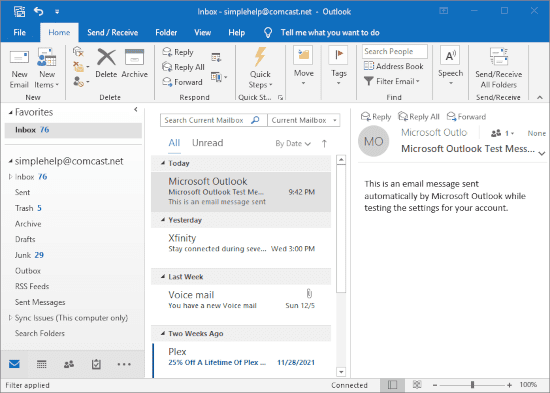Open People view in navigation bar
This screenshot has width=550, height=393.
click(x=69, y=364)
